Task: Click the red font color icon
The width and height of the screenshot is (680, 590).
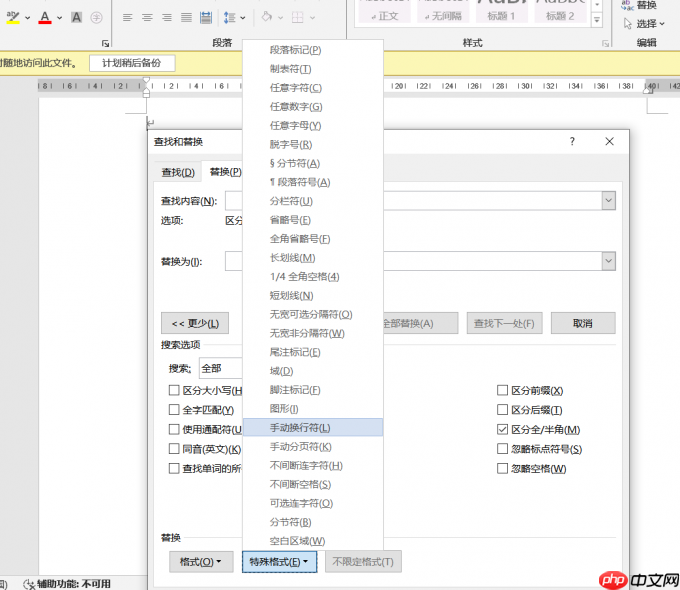Action: click(45, 17)
